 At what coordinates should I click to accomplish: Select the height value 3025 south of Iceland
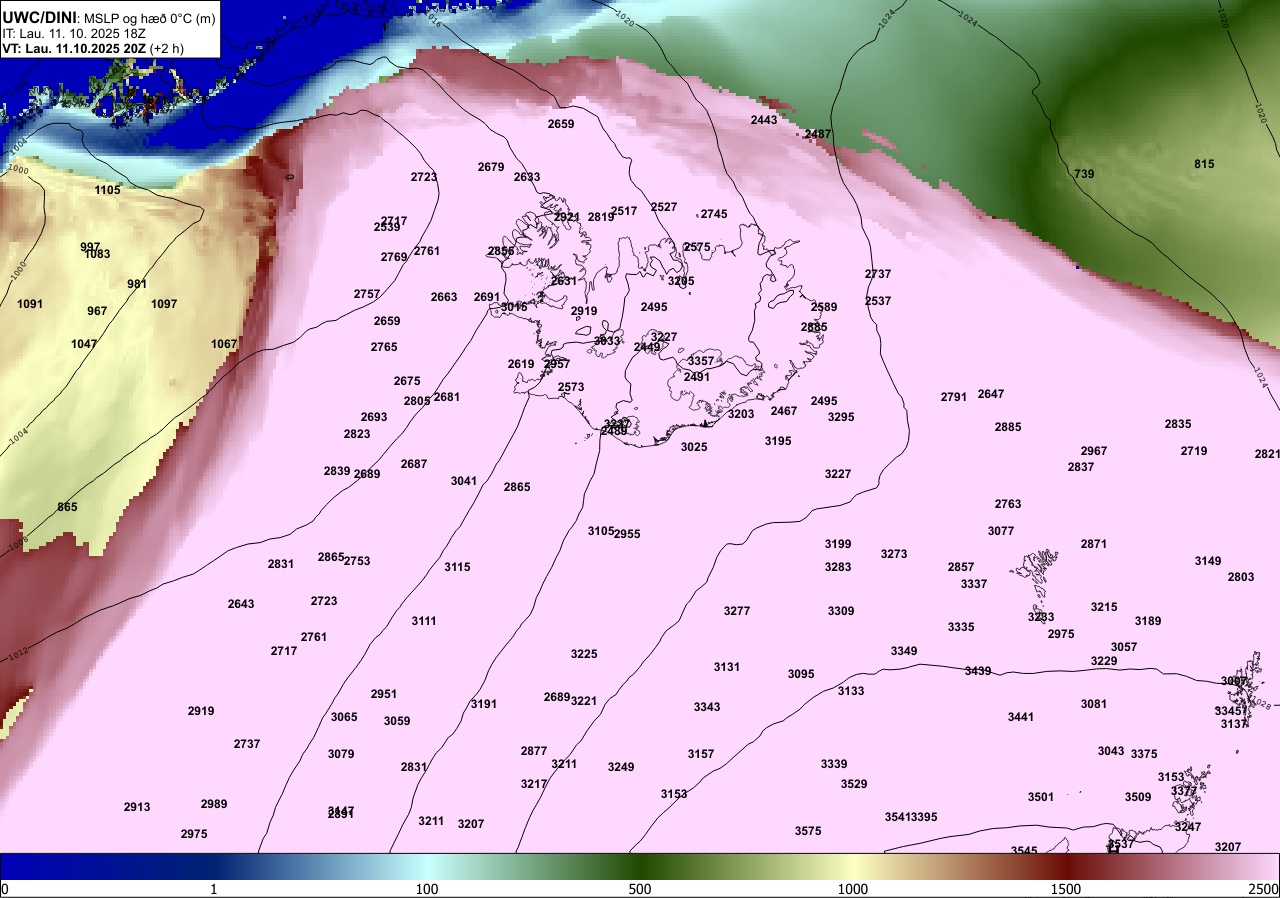pyautogui.click(x=694, y=447)
